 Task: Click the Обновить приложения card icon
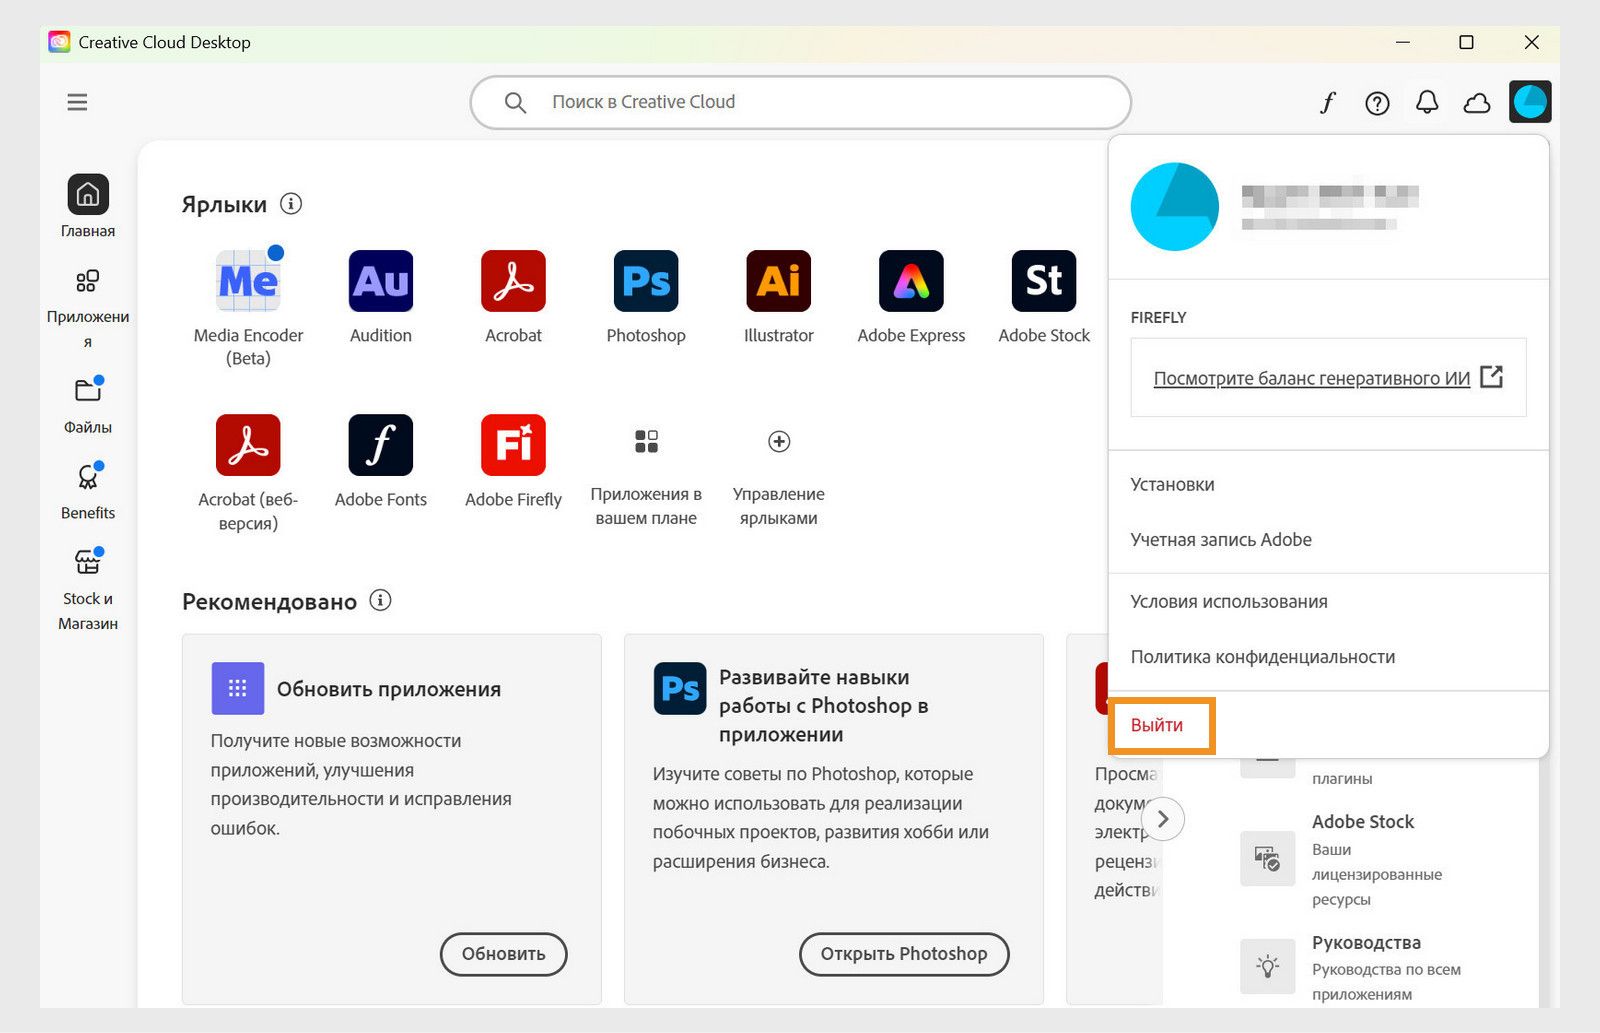pyautogui.click(x=237, y=688)
